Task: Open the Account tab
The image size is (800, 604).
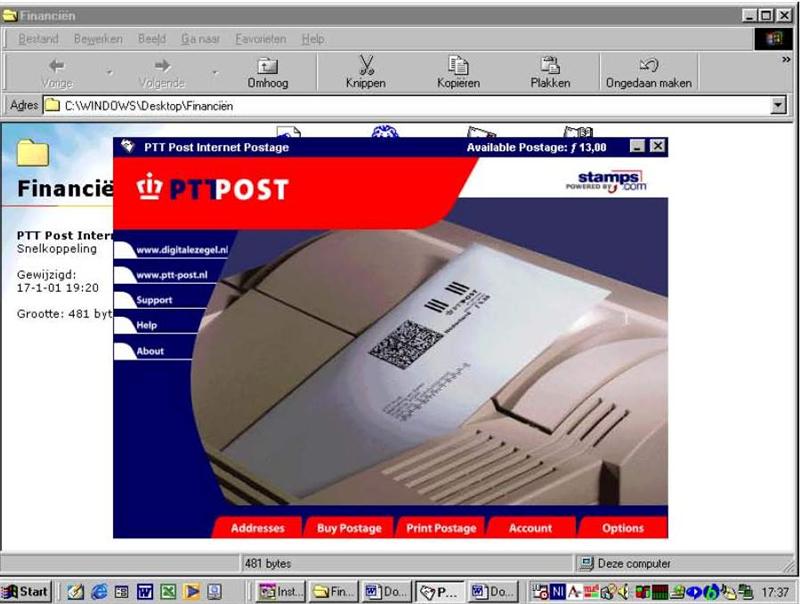Action: [531, 528]
